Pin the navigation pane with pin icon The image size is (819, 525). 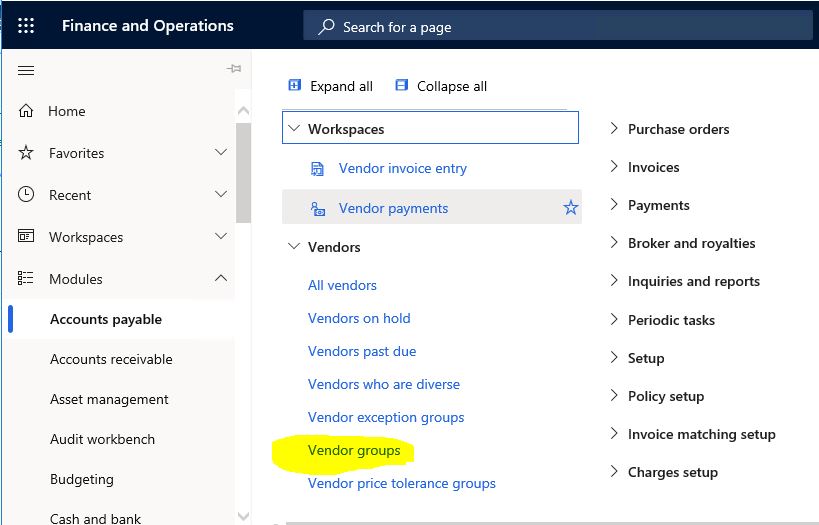coord(234,68)
